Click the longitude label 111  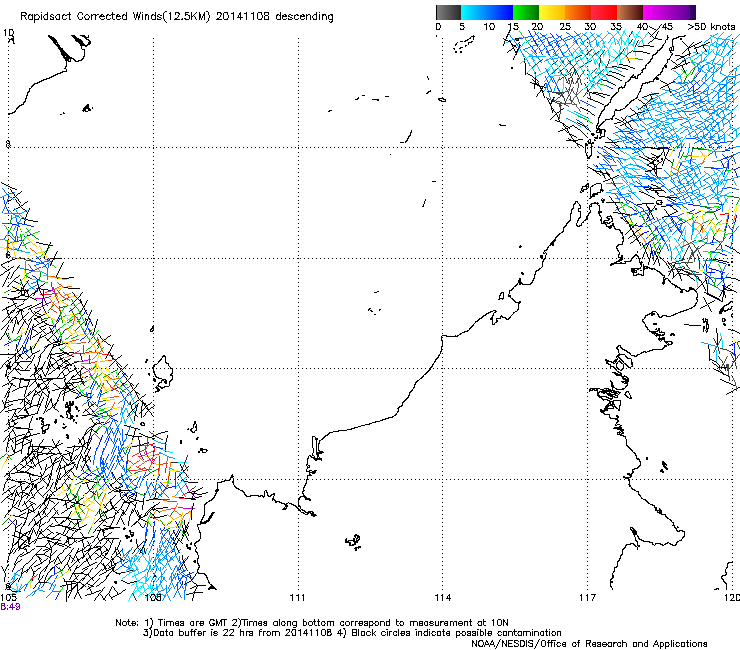pyautogui.click(x=297, y=598)
